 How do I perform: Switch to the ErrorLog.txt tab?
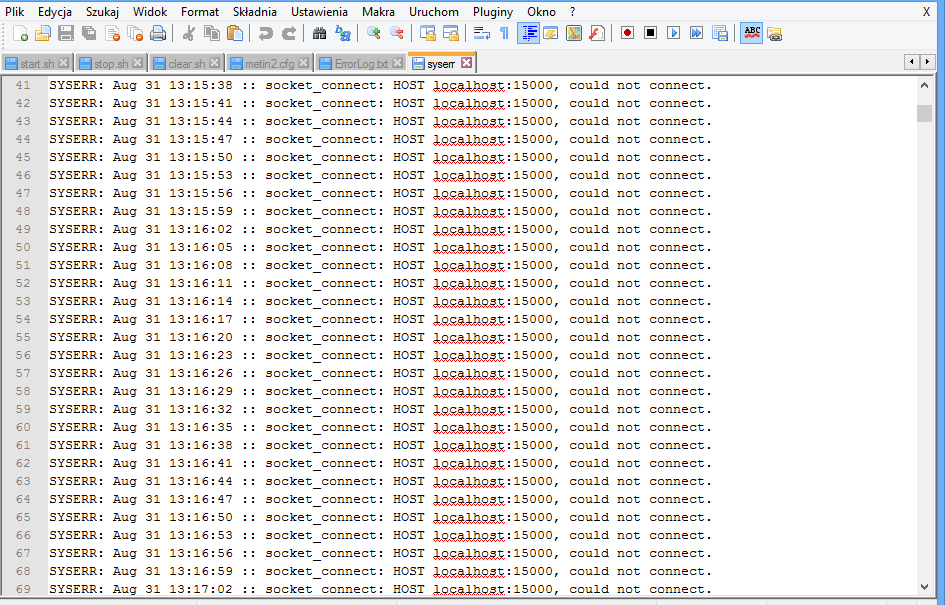pyautogui.click(x=361, y=63)
